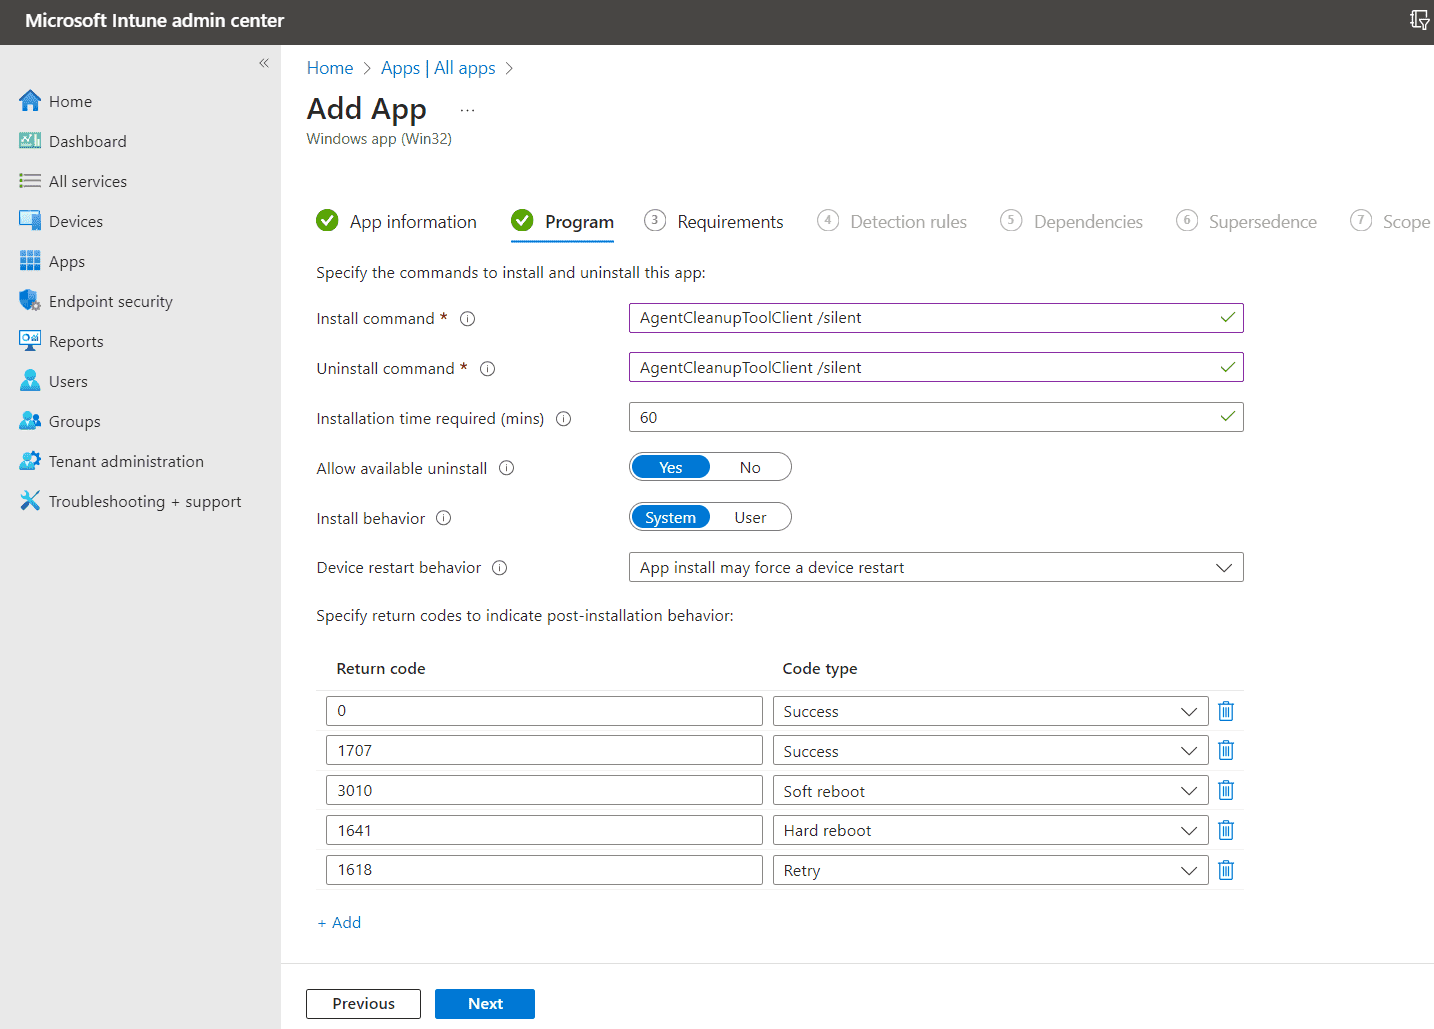Switch to the Requirements tab
The width and height of the screenshot is (1434, 1029).
(730, 221)
